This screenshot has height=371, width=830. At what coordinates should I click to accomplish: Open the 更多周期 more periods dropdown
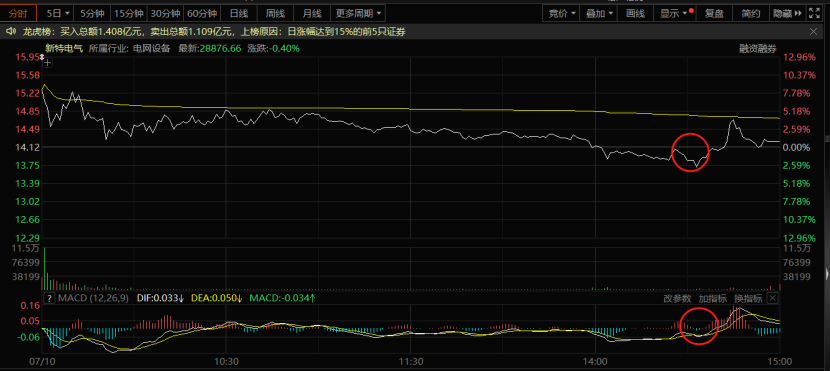click(x=358, y=13)
